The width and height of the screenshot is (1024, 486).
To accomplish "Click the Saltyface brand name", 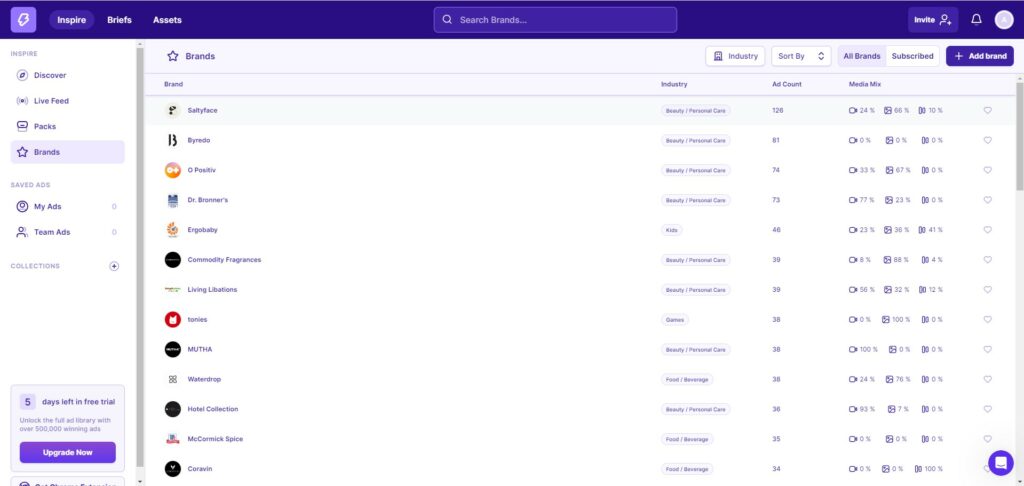I will click(202, 110).
